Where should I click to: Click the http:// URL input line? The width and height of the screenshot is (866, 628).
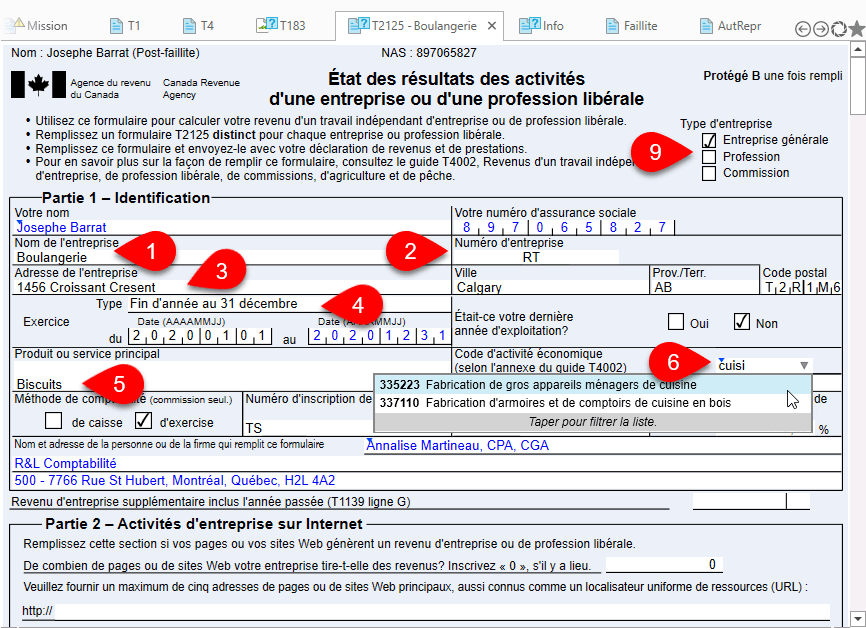[442, 611]
